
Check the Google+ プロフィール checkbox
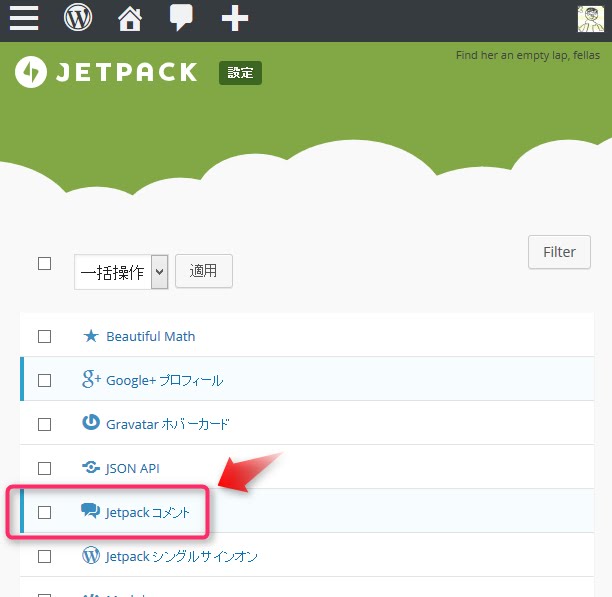coord(44,380)
